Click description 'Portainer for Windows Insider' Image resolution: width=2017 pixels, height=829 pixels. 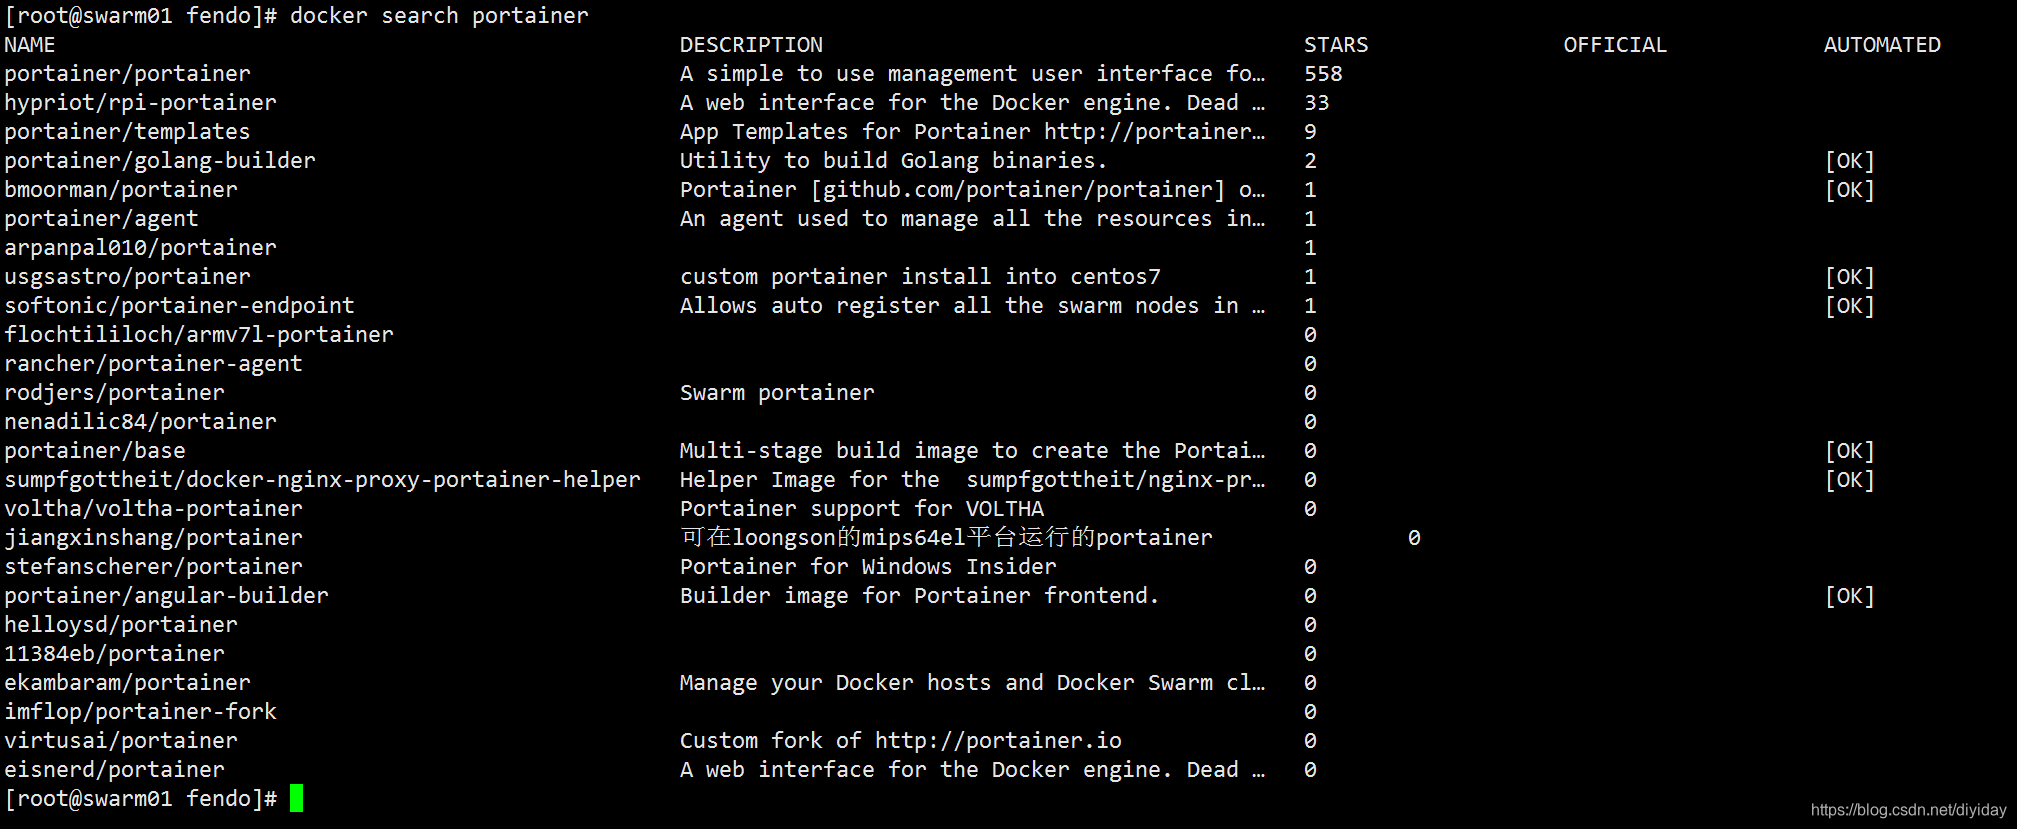tap(868, 567)
